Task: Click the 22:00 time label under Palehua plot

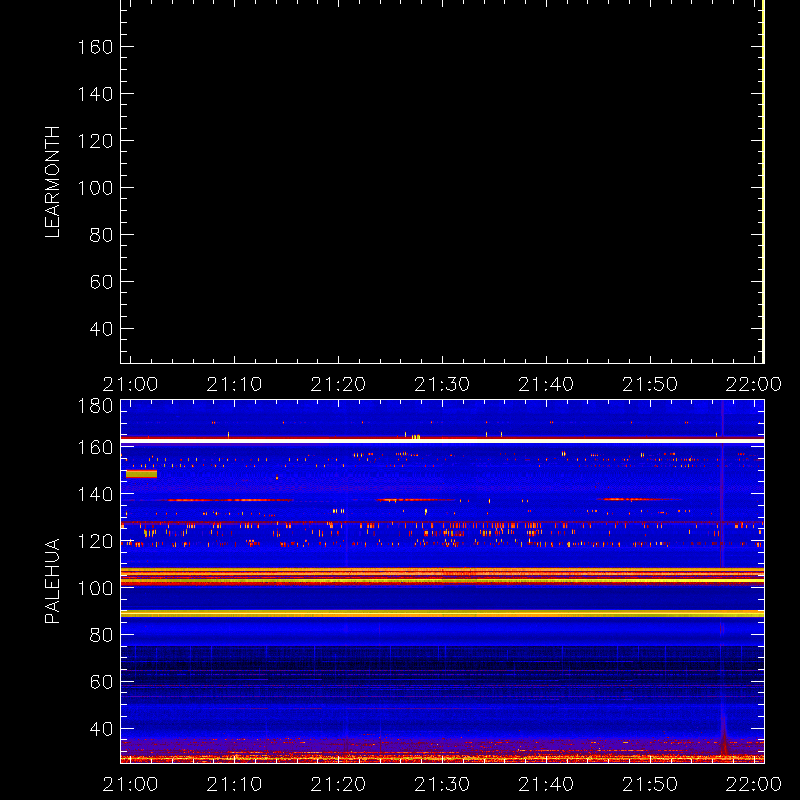Action: 754,784
